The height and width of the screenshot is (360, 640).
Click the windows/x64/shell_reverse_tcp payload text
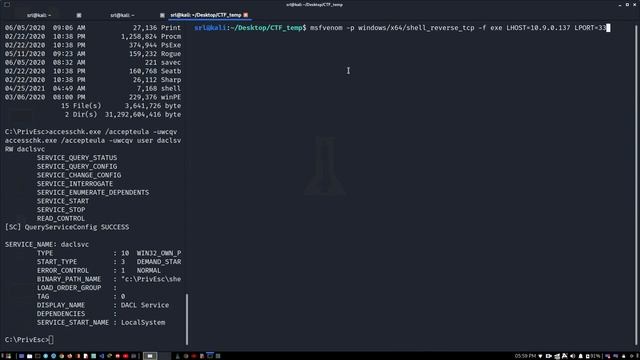click(x=416, y=28)
